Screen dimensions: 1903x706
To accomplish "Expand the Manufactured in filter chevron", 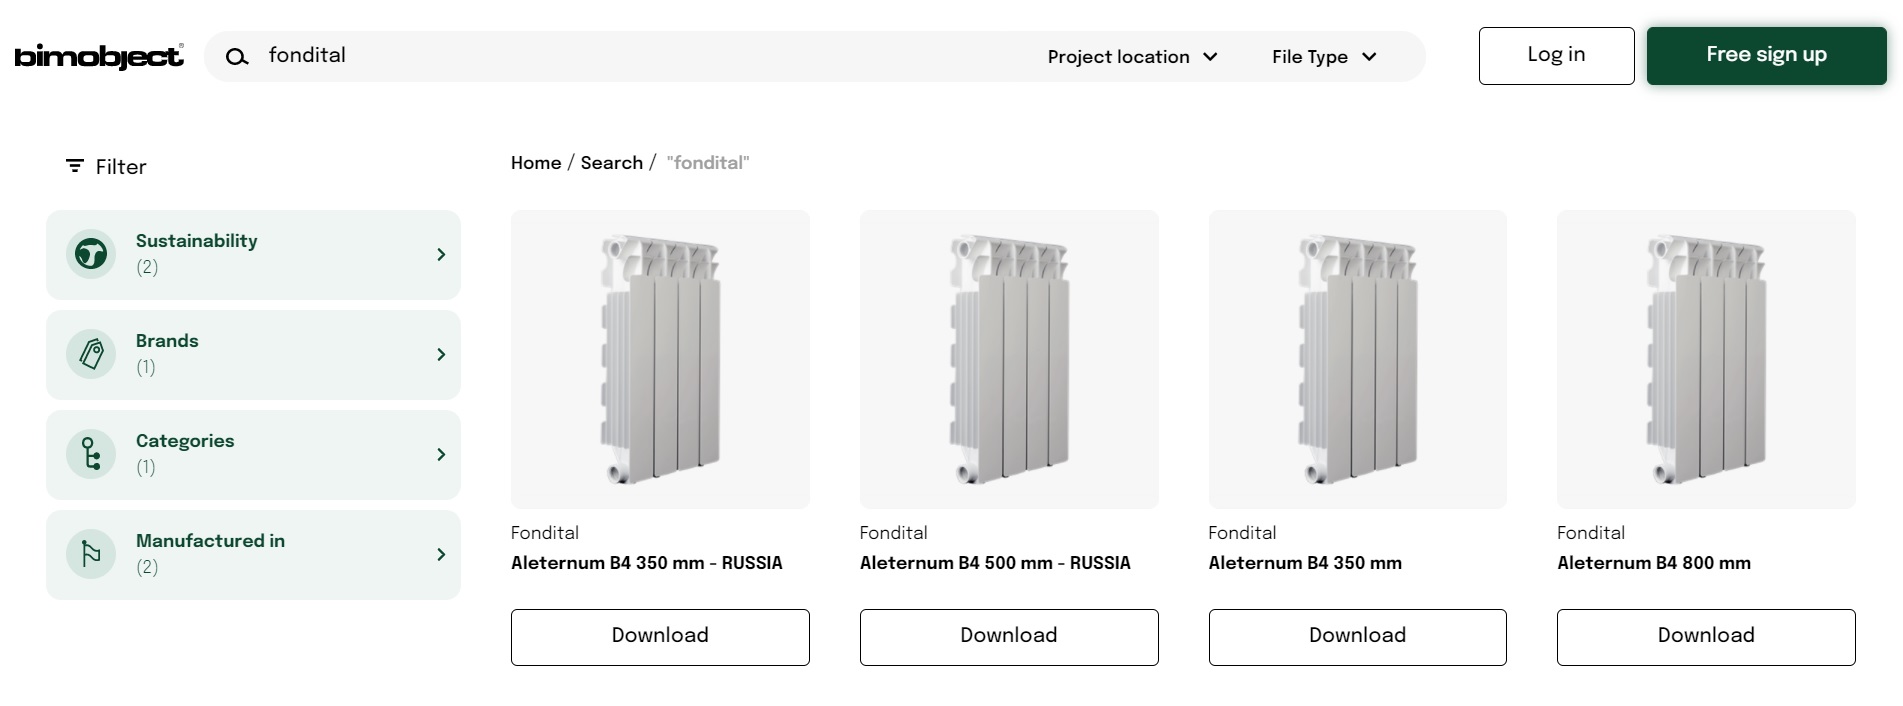I will (441, 555).
